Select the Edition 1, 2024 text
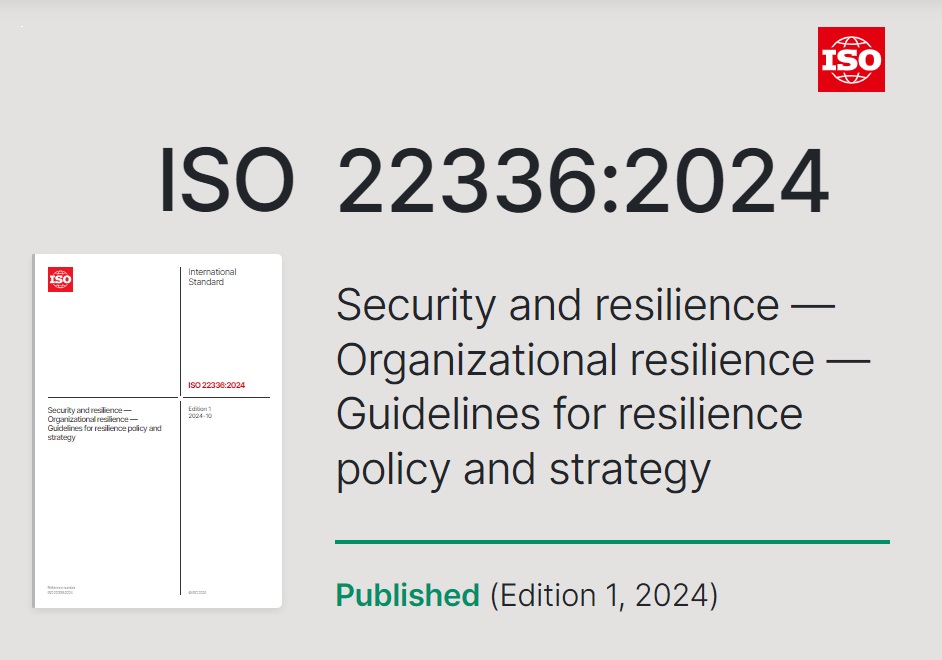942x660 pixels. click(604, 595)
